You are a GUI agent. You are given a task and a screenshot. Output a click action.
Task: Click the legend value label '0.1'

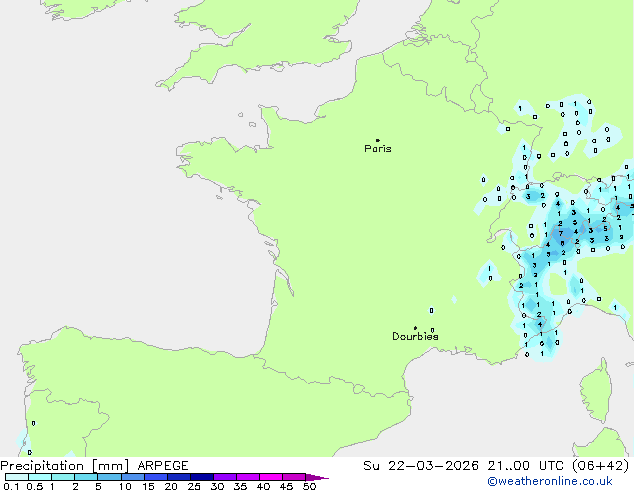tap(10, 487)
